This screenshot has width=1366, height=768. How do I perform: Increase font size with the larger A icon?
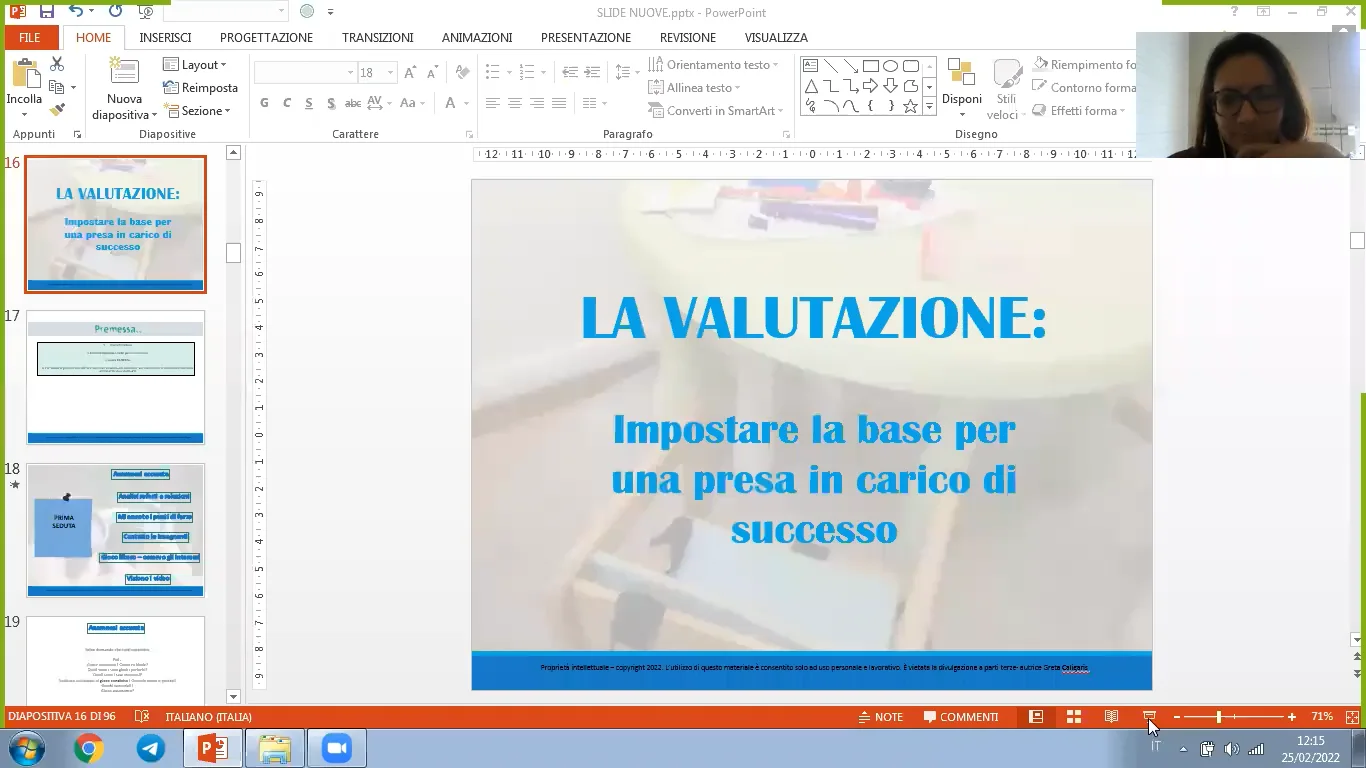click(412, 73)
